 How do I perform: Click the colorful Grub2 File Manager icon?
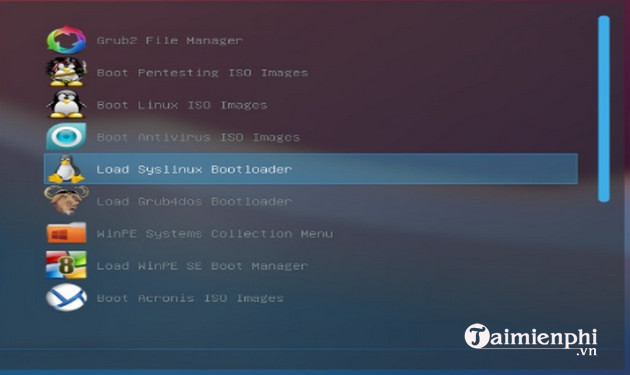pyautogui.click(x=66, y=40)
